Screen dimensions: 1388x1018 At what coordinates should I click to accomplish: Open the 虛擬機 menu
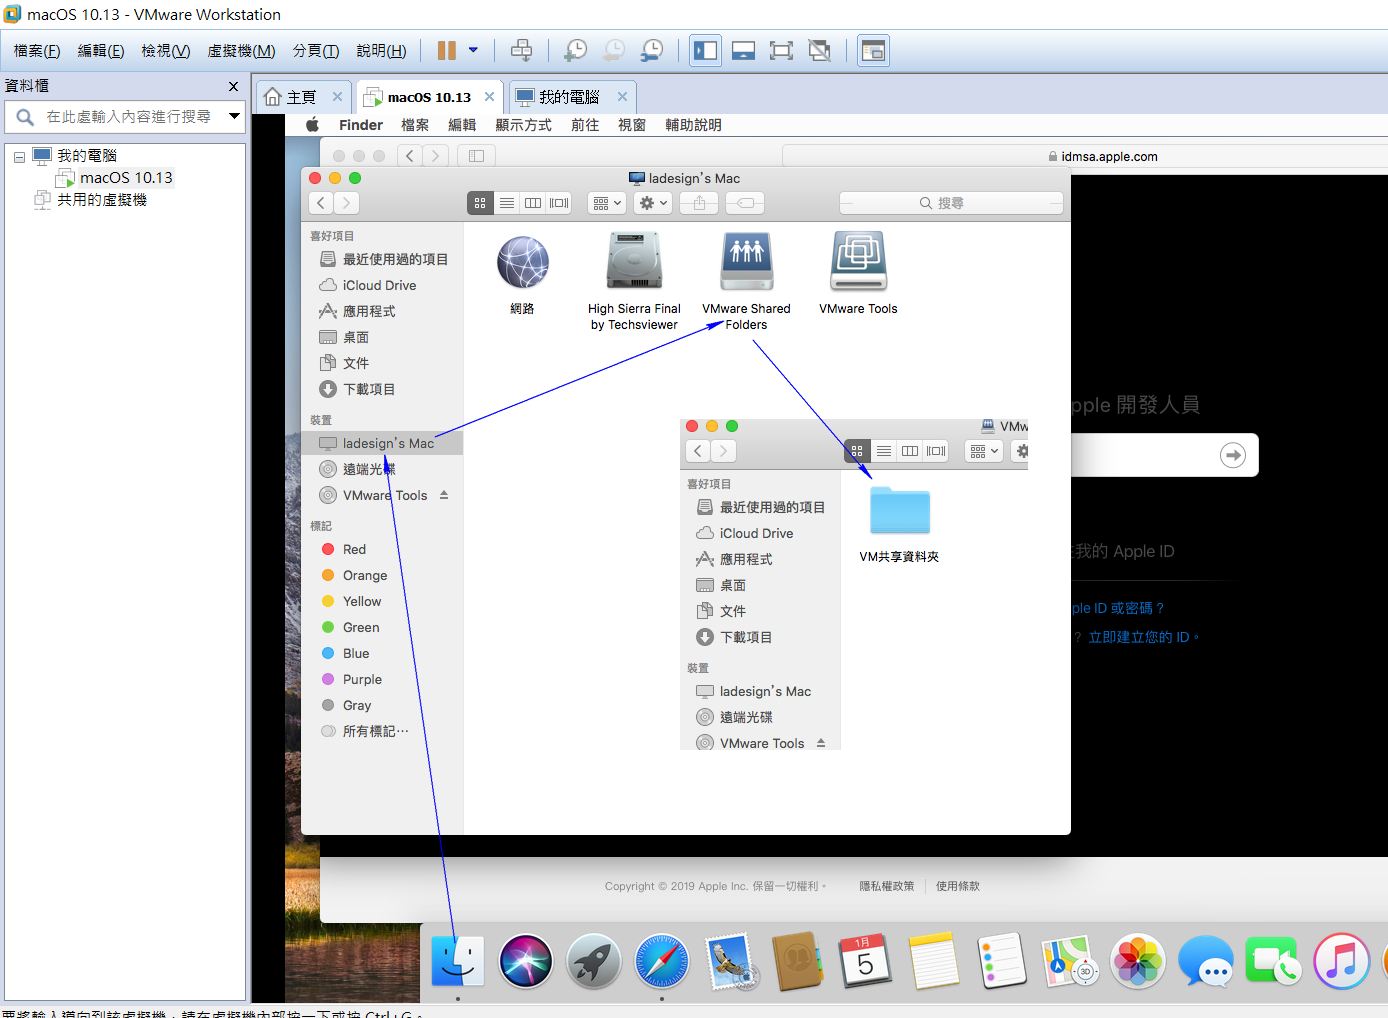click(240, 51)
